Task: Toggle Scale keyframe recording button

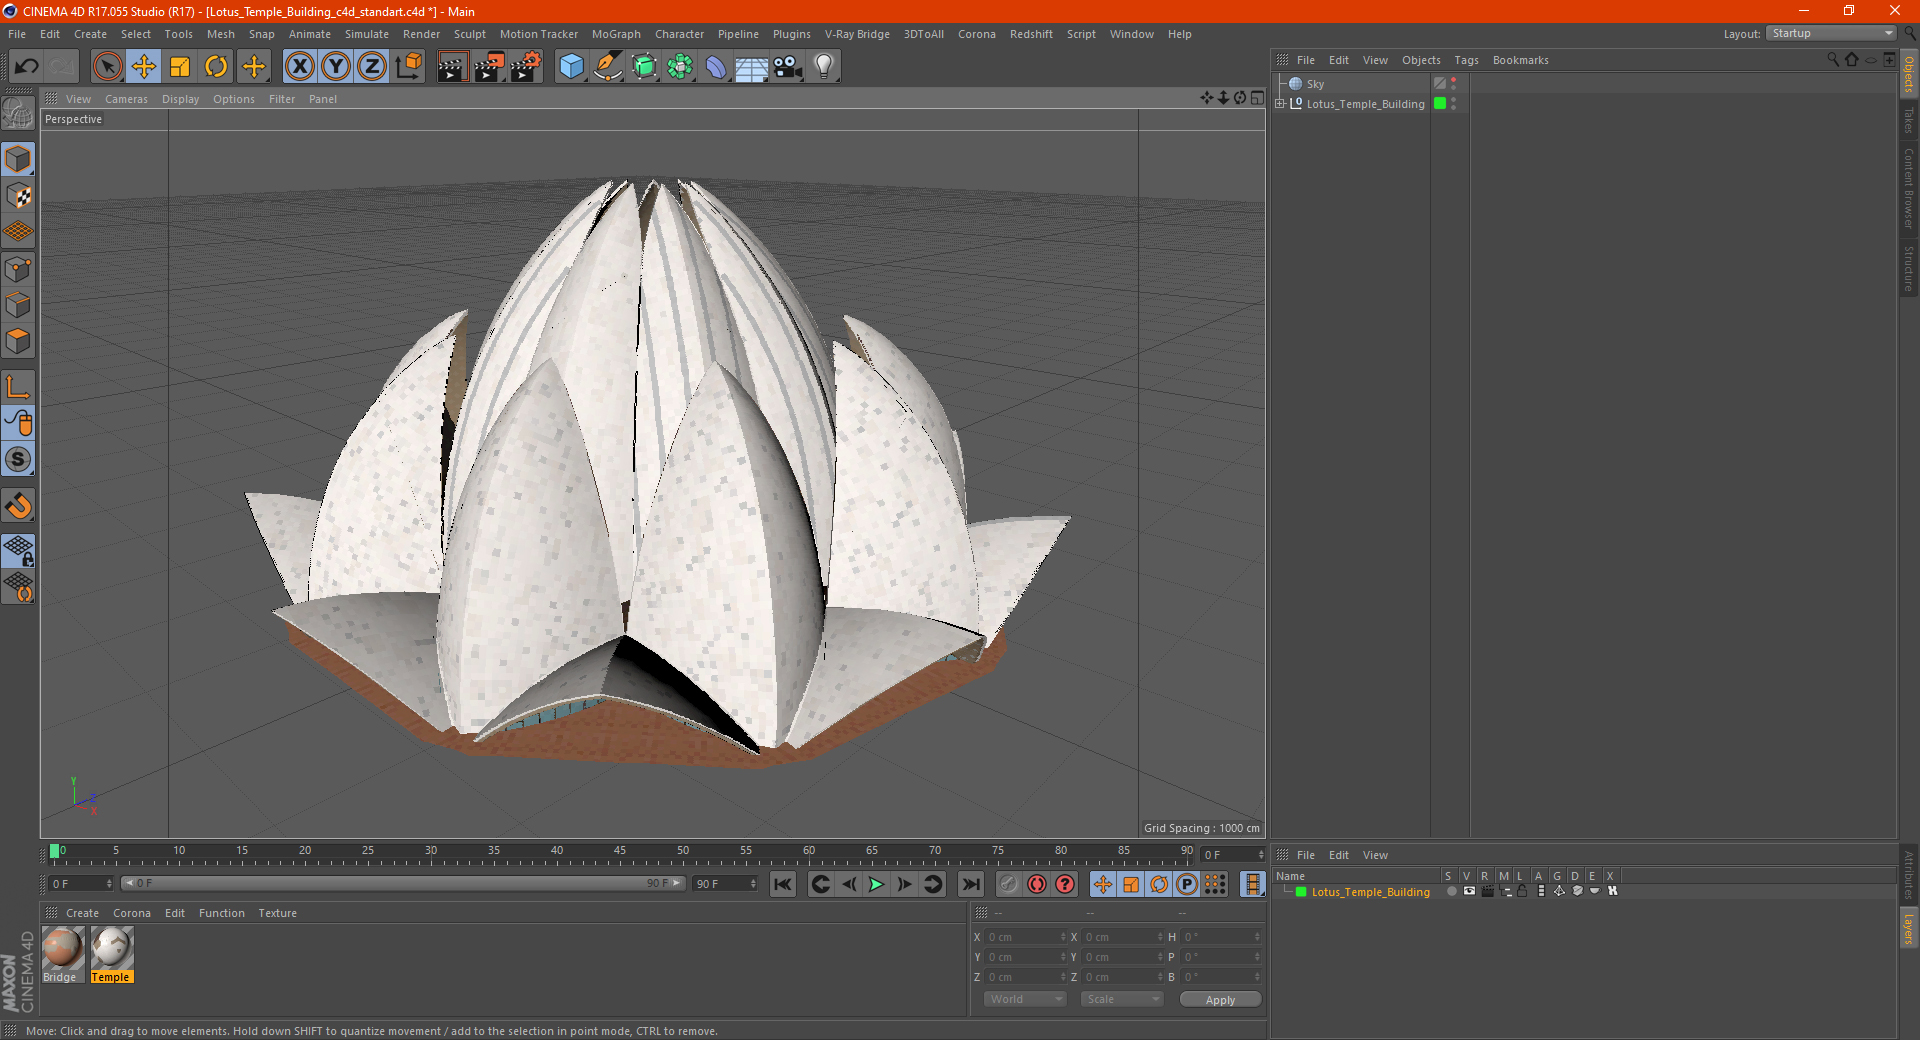Action: click(x=1130, y=884)
